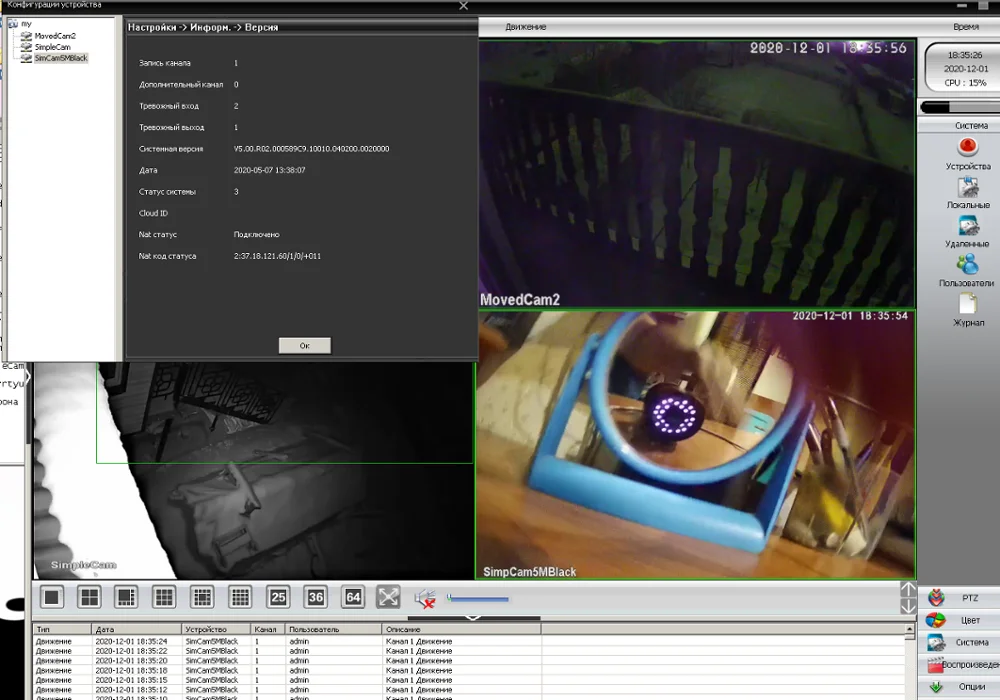
Task: Select nine-view grid layout
Action: (164, 597)
